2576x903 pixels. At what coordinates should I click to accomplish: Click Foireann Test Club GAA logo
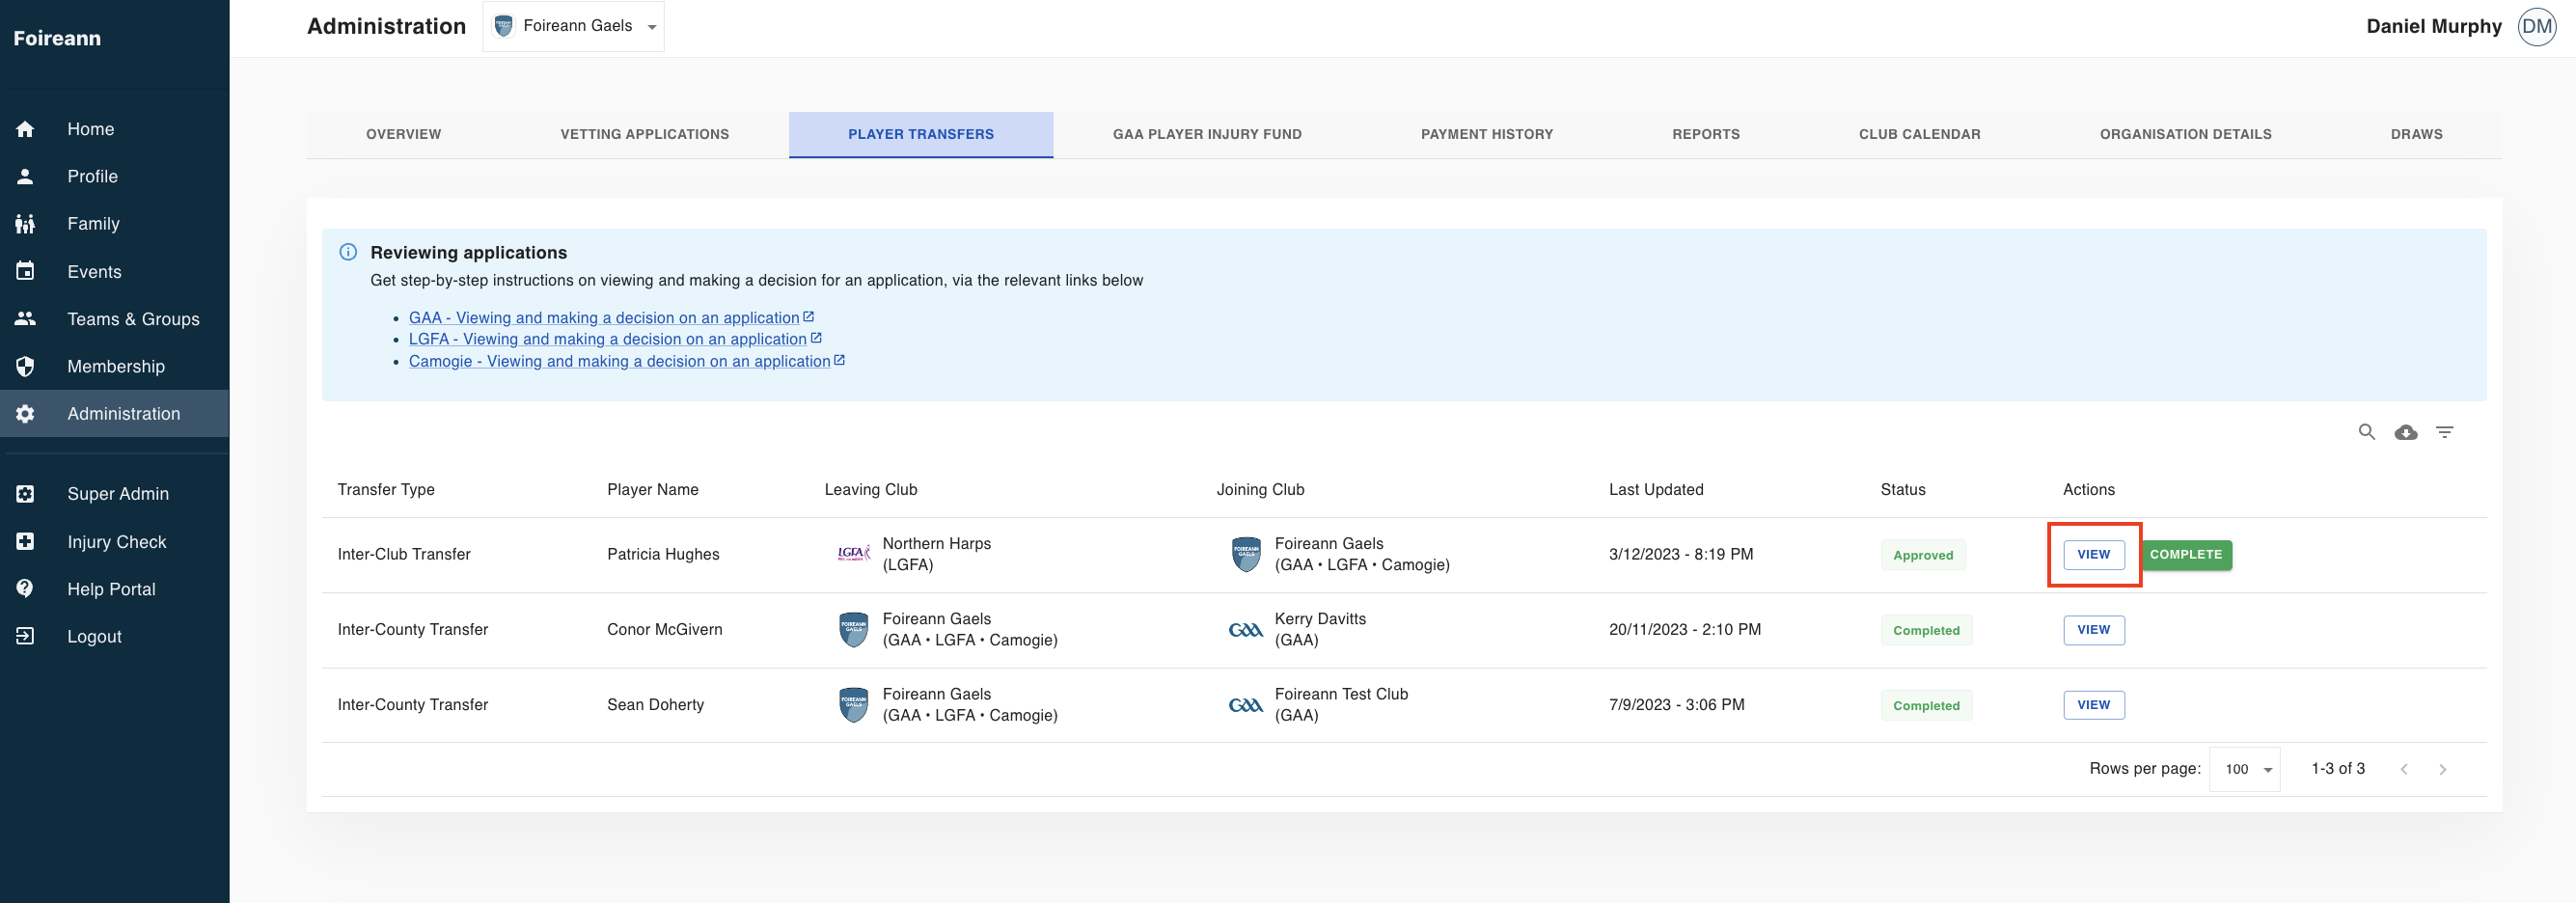click(x=1245, y=705)
